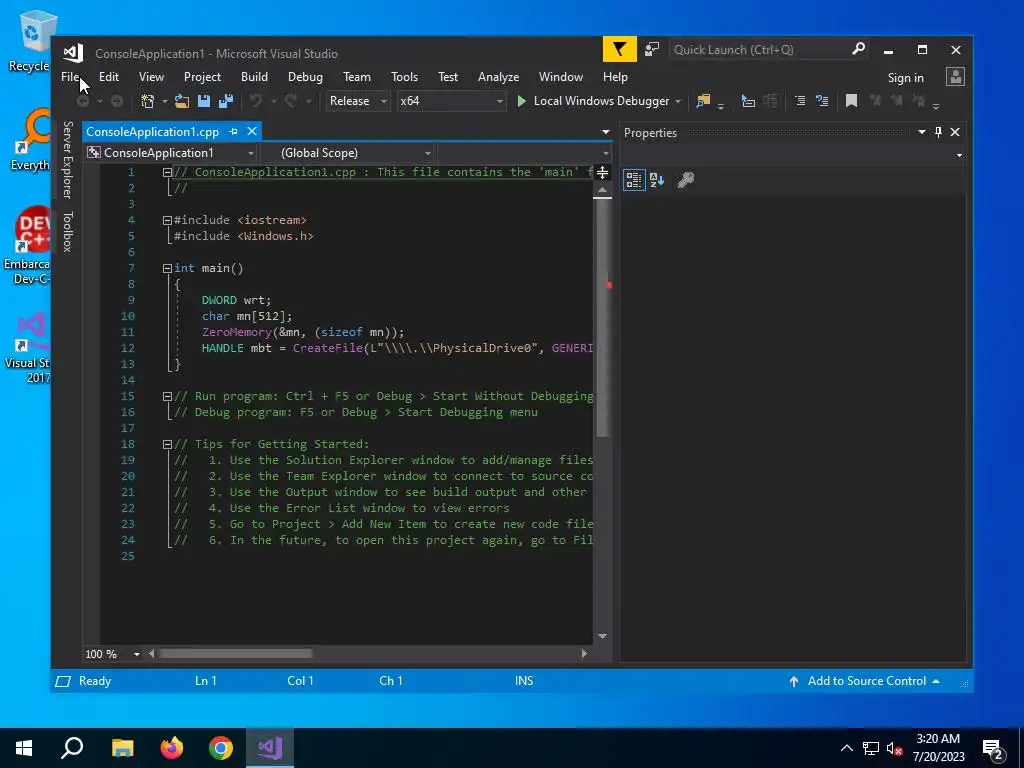
Task: Collapse the int main() code block
Action: point(167,268)
